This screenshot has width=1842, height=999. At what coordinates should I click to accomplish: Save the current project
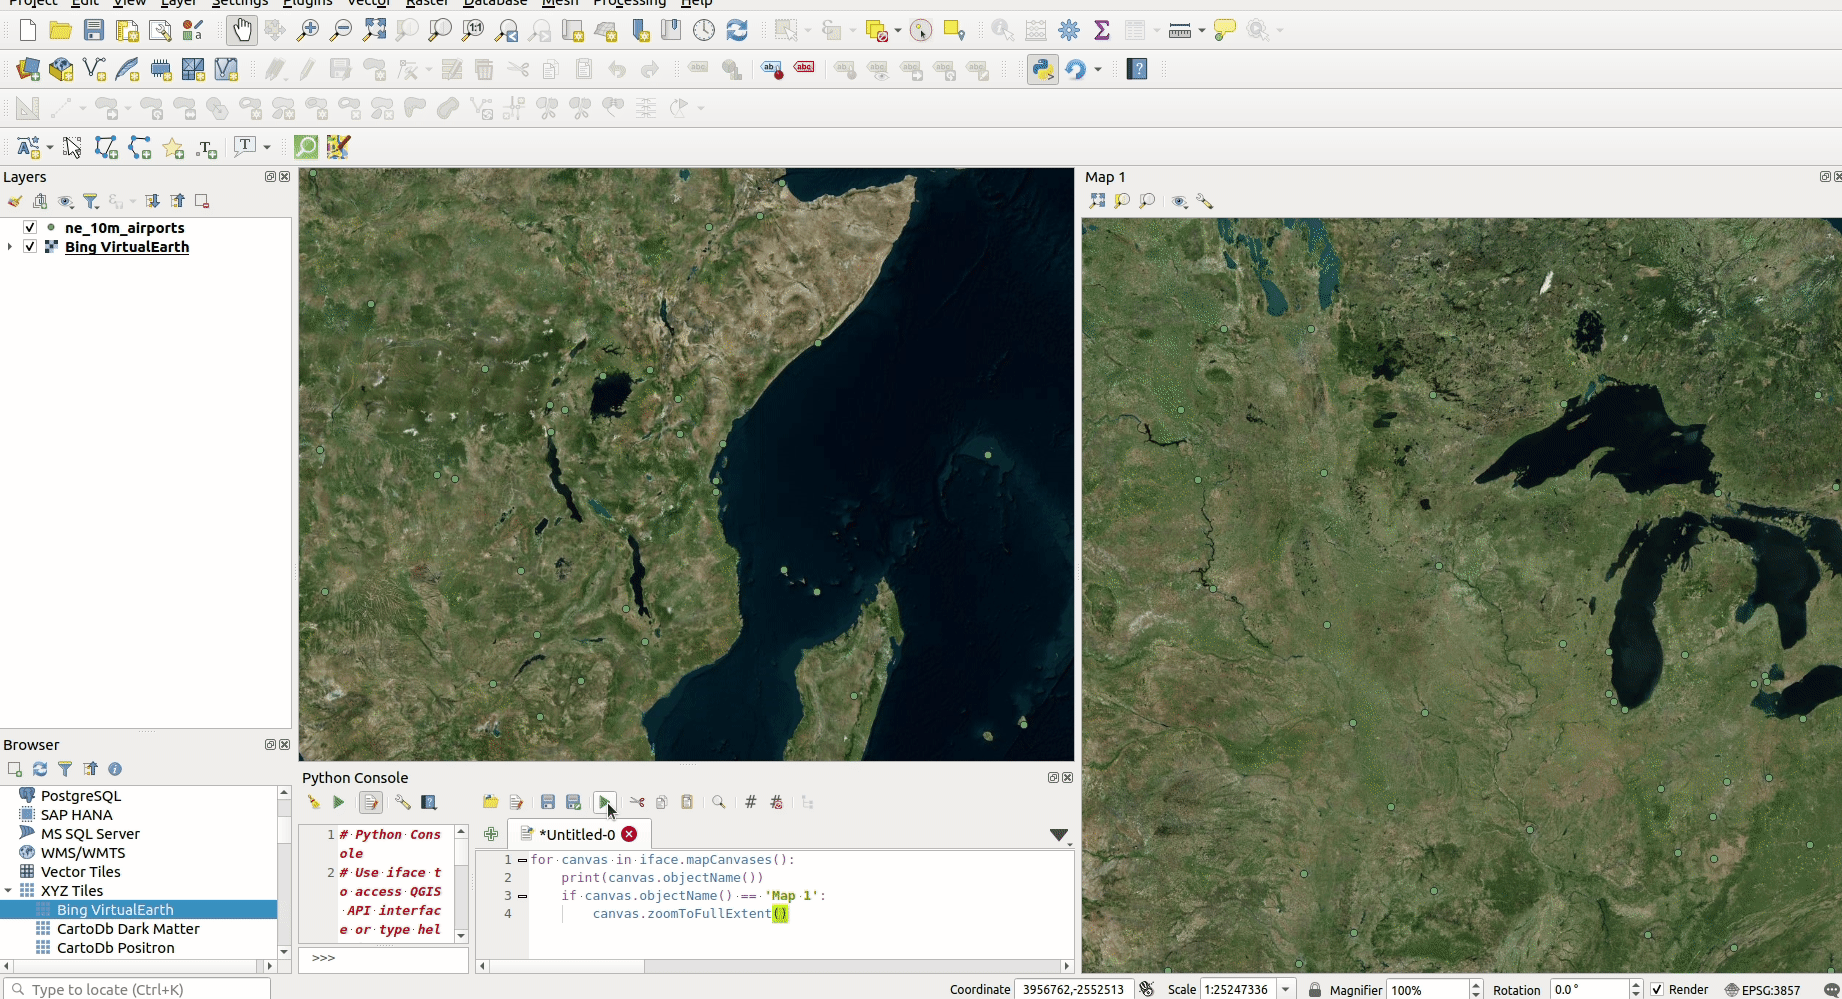(93, 30)
